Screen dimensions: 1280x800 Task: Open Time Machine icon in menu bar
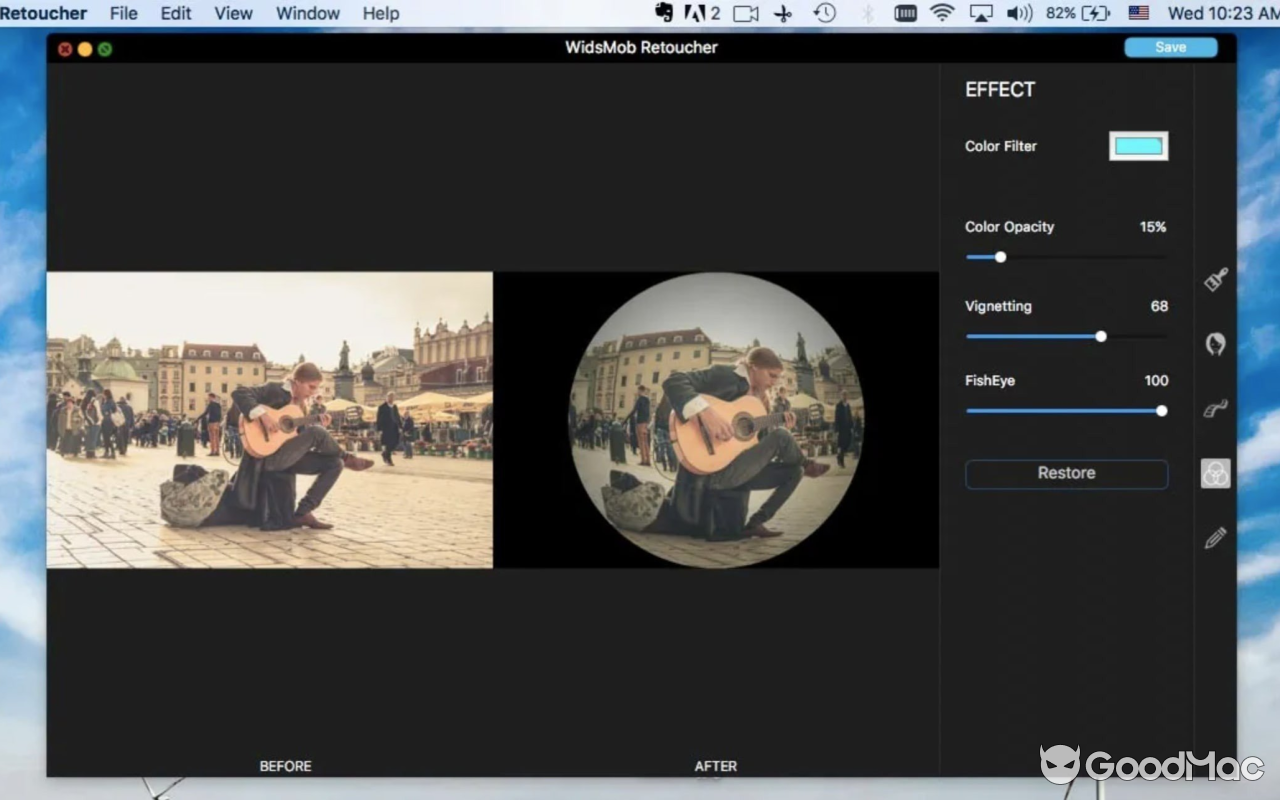pos(824,13)
